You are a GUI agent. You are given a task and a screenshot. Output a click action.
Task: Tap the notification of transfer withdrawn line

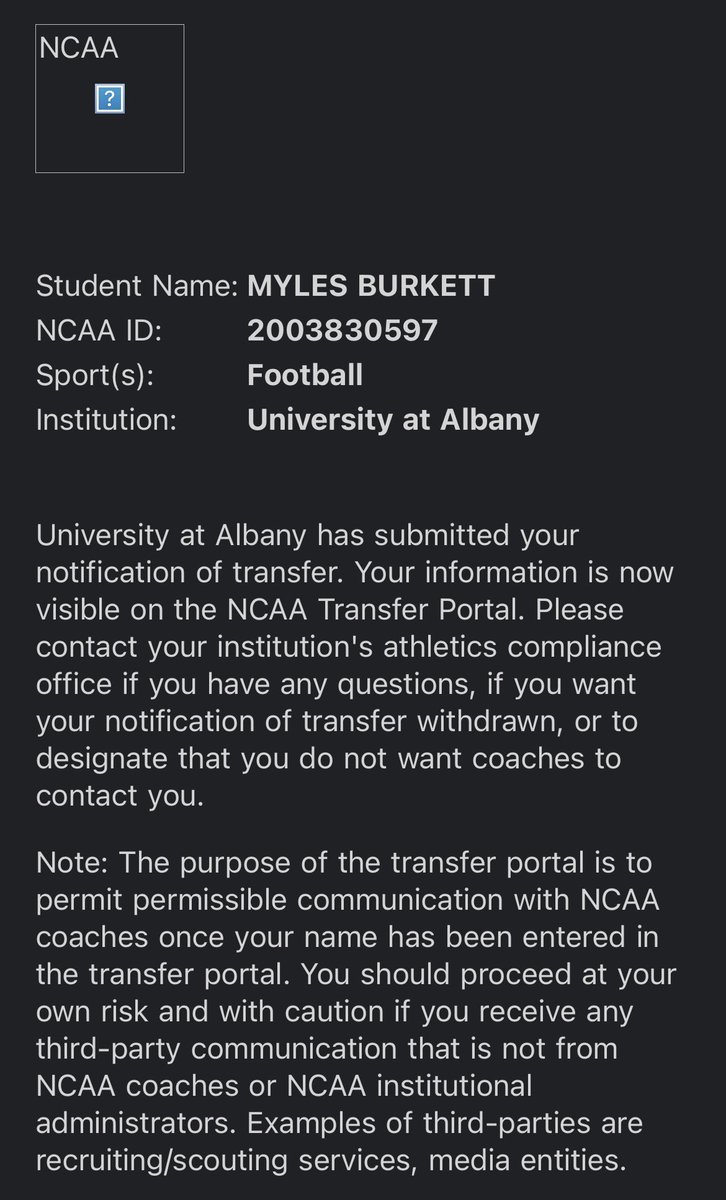(337, 720)
